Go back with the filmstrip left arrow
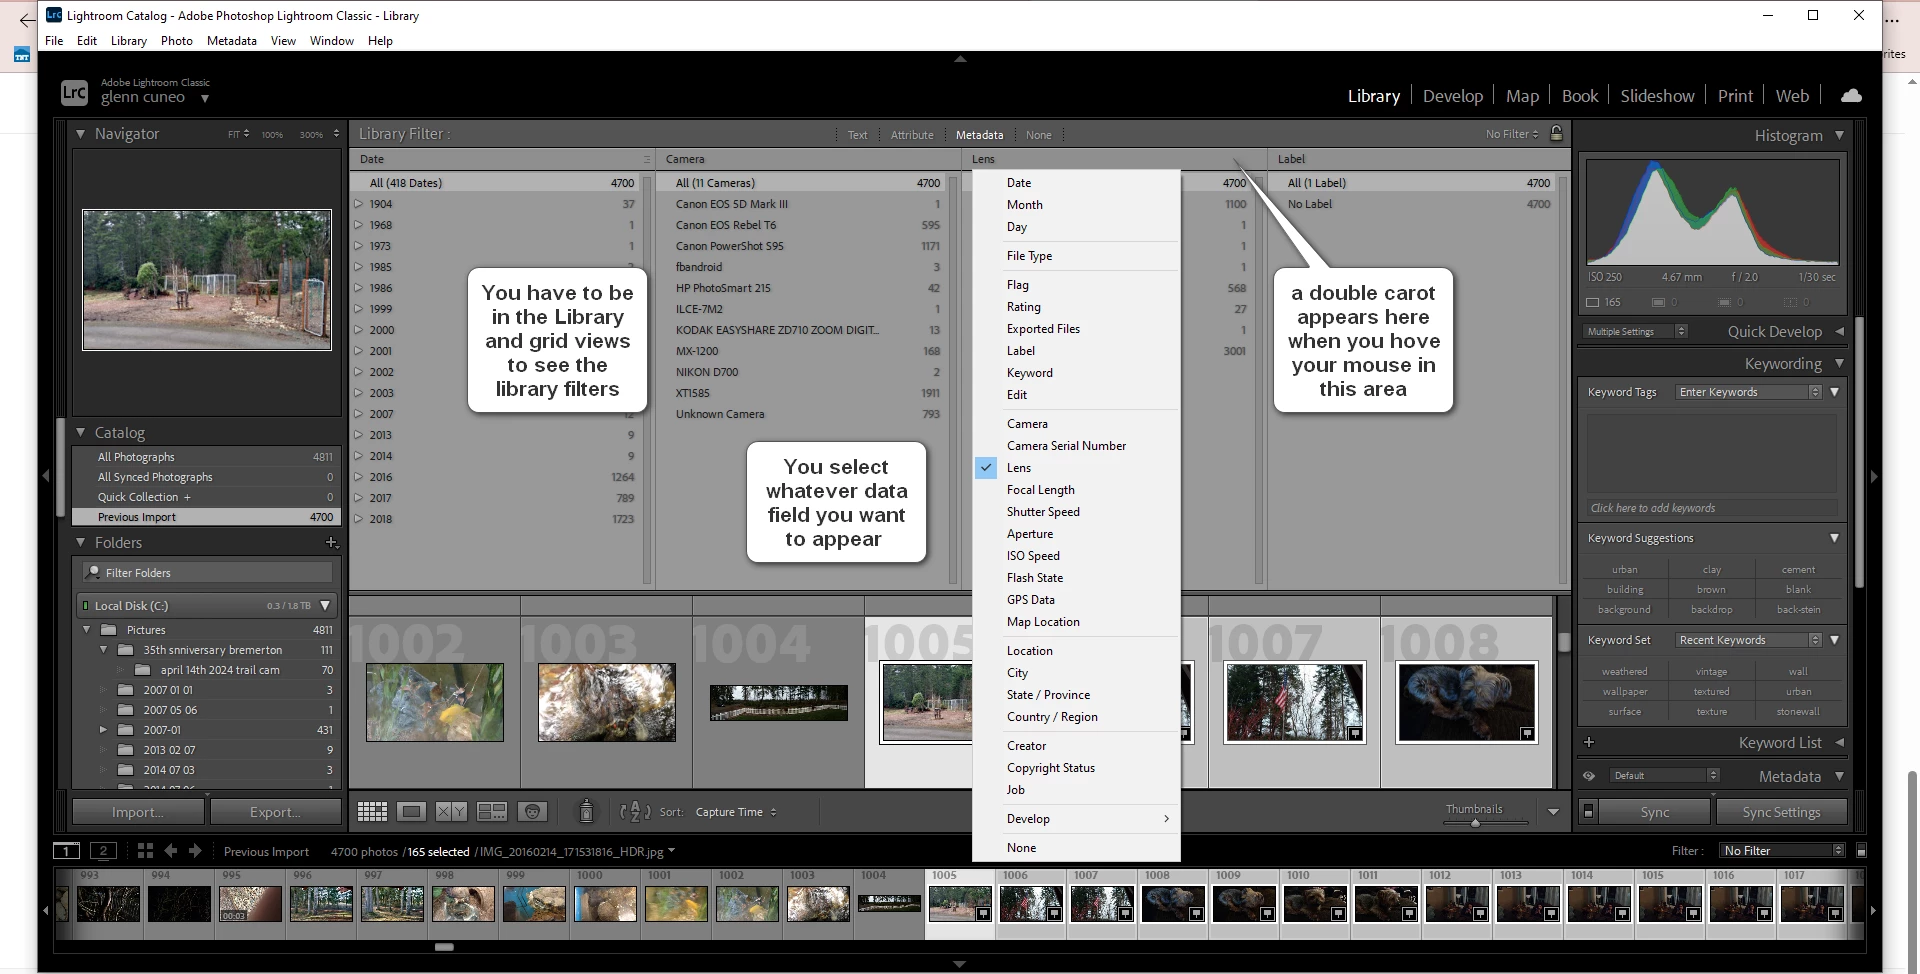 click(170, 851)
